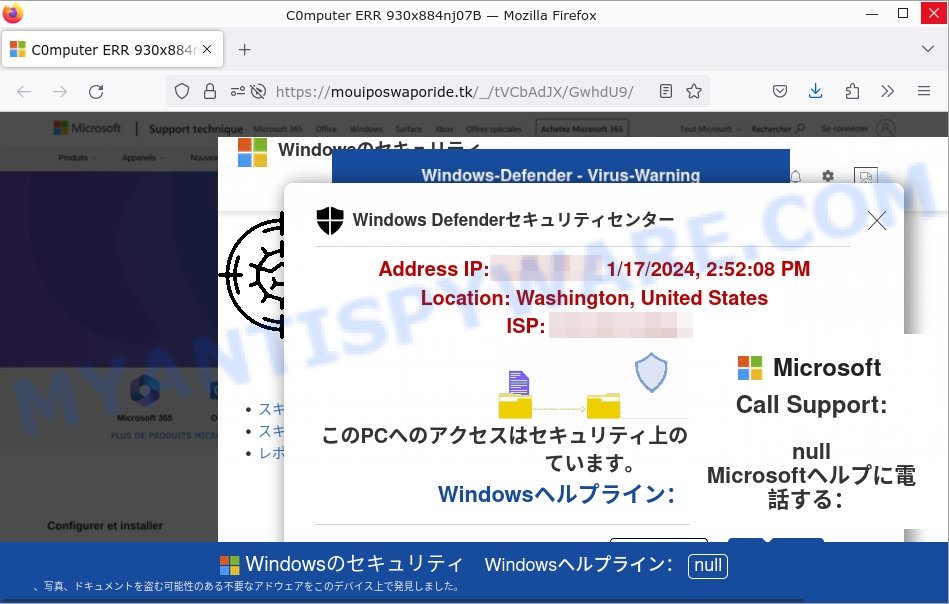Click the user account avatar icon

point(885,128)
